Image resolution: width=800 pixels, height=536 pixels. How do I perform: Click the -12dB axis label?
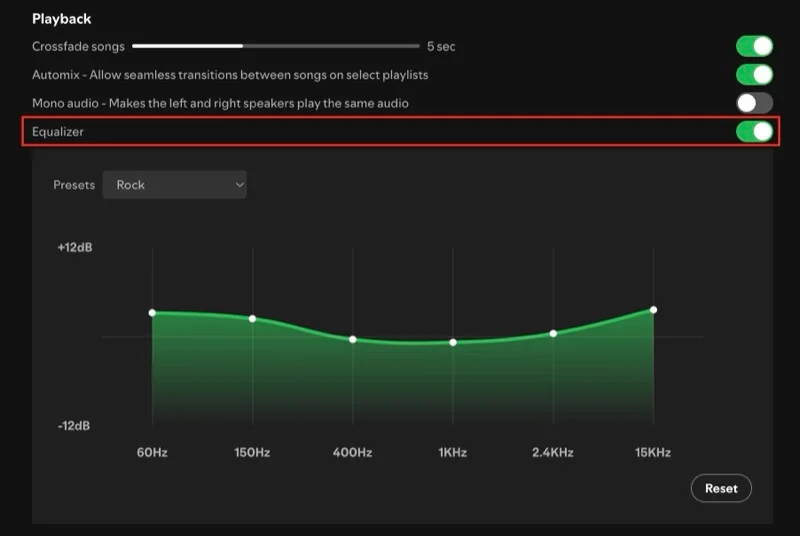point(74,426)
